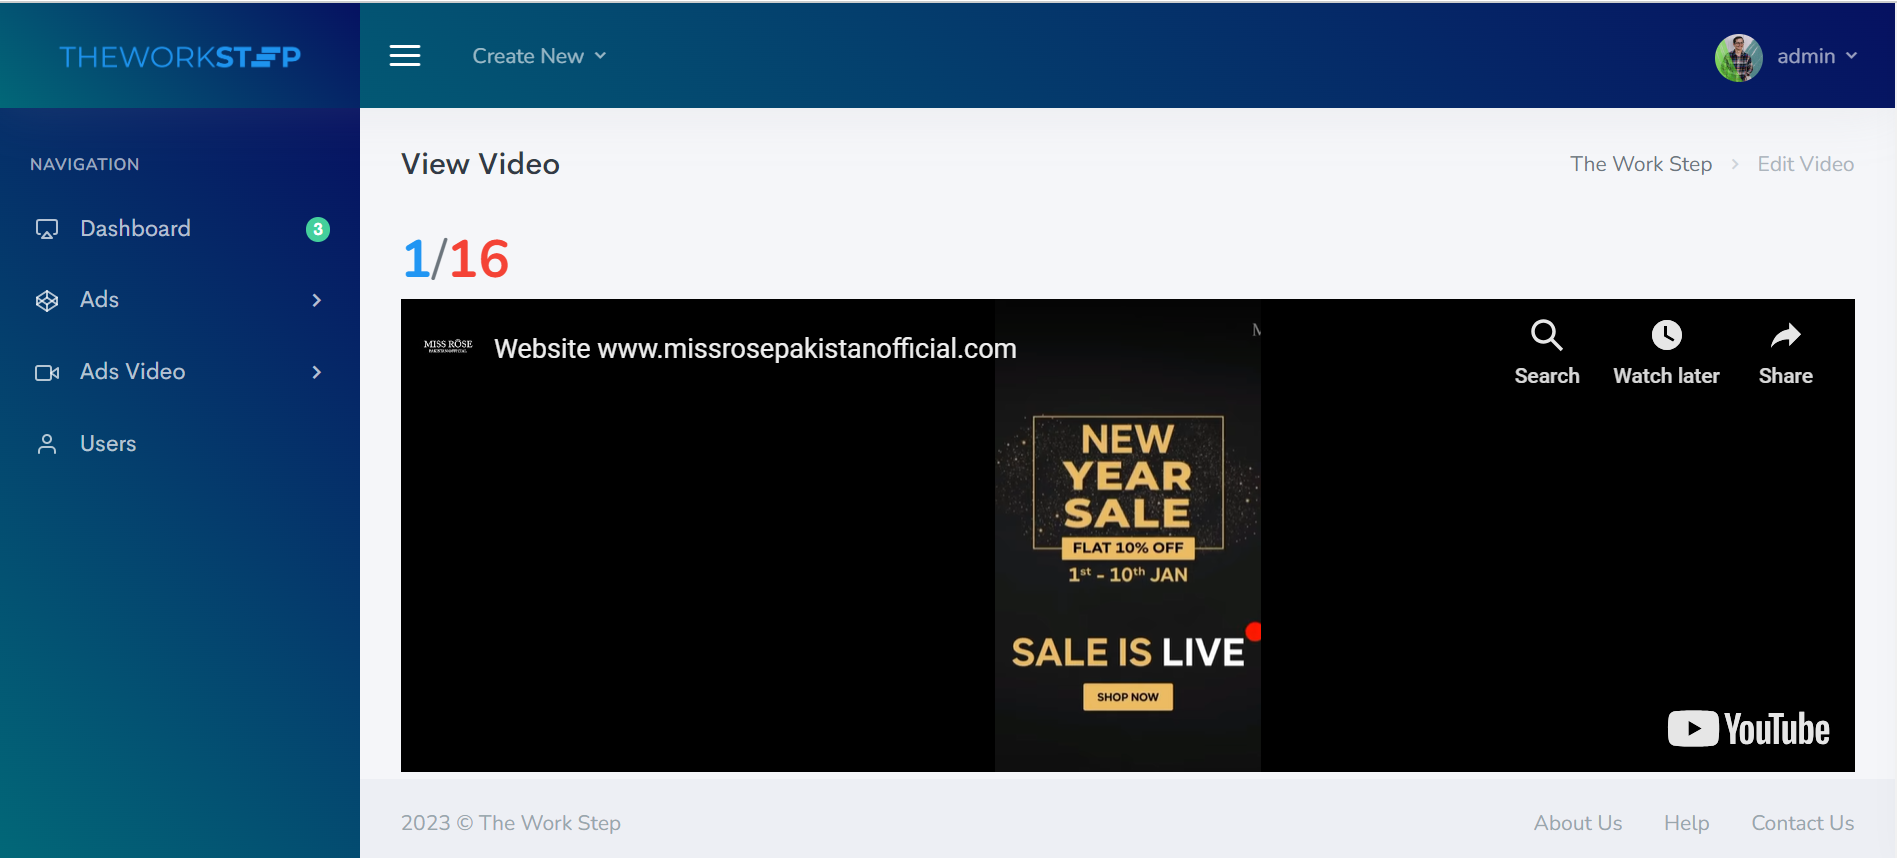Click the YouTube Search magnifier icon

(1547, 335)
